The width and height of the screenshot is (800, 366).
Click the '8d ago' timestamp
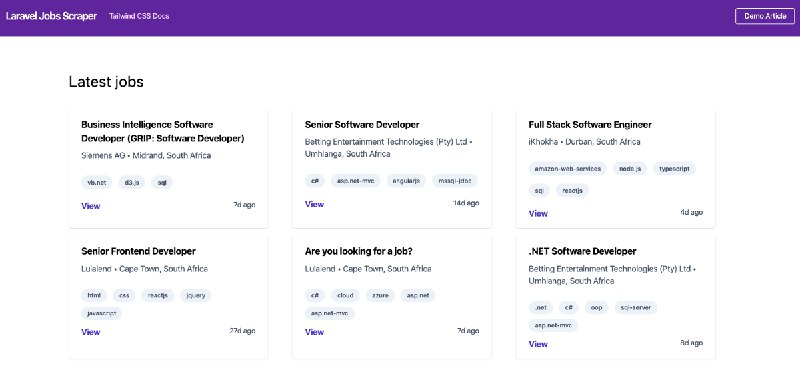click(x=691, y=344)
